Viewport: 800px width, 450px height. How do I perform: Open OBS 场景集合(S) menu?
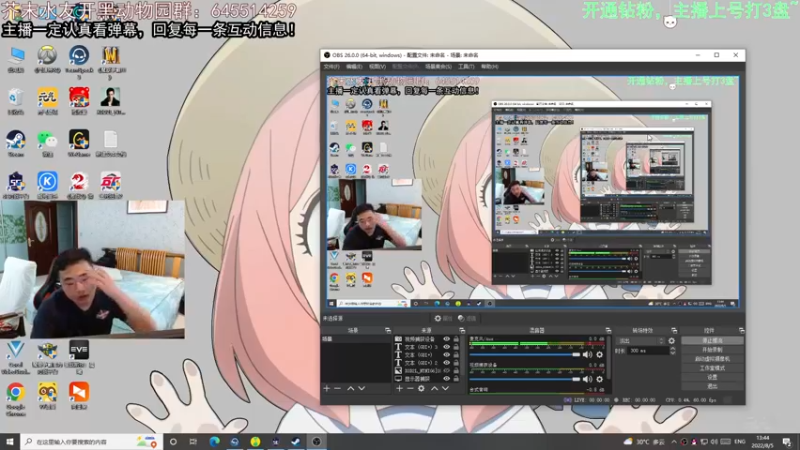point(438,67)
